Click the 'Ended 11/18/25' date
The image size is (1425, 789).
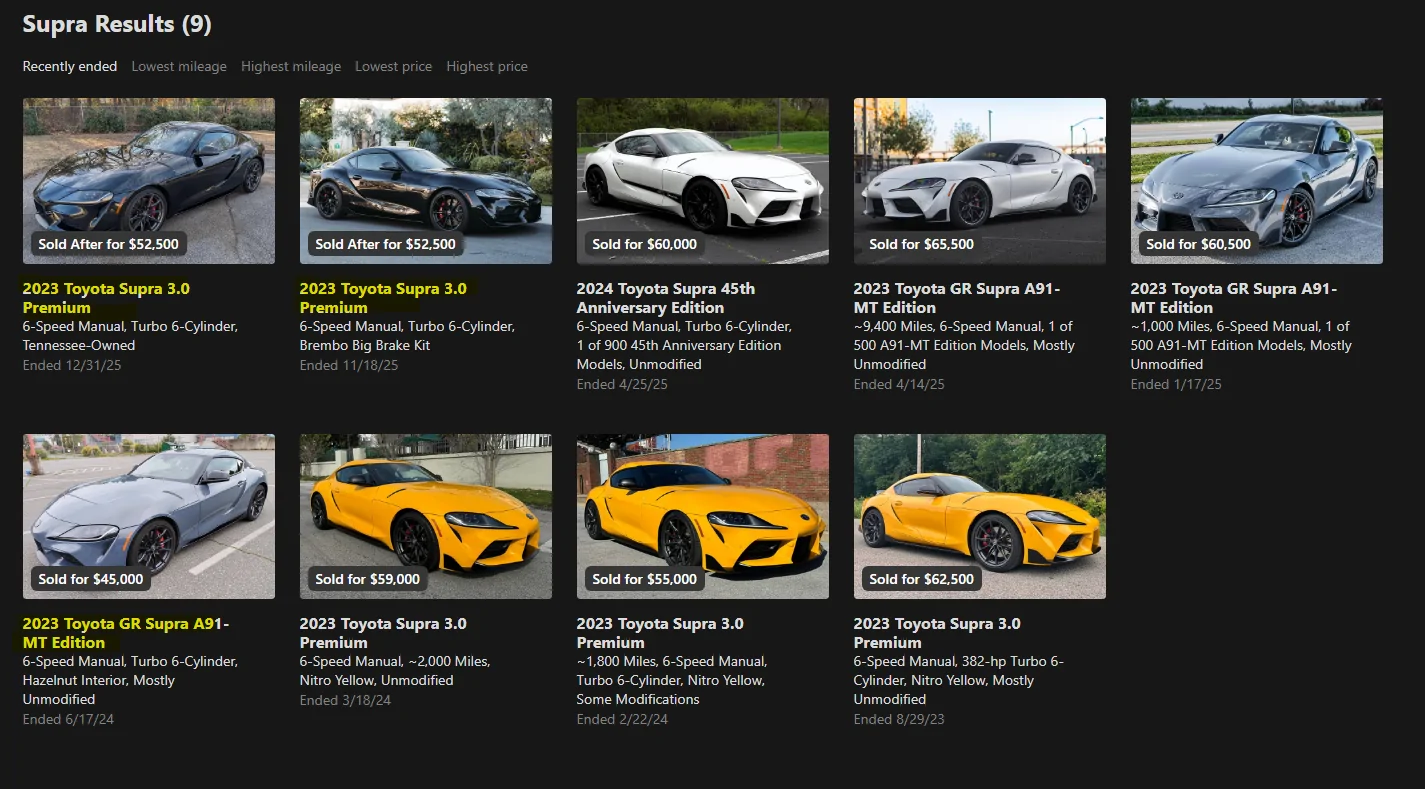349,365
